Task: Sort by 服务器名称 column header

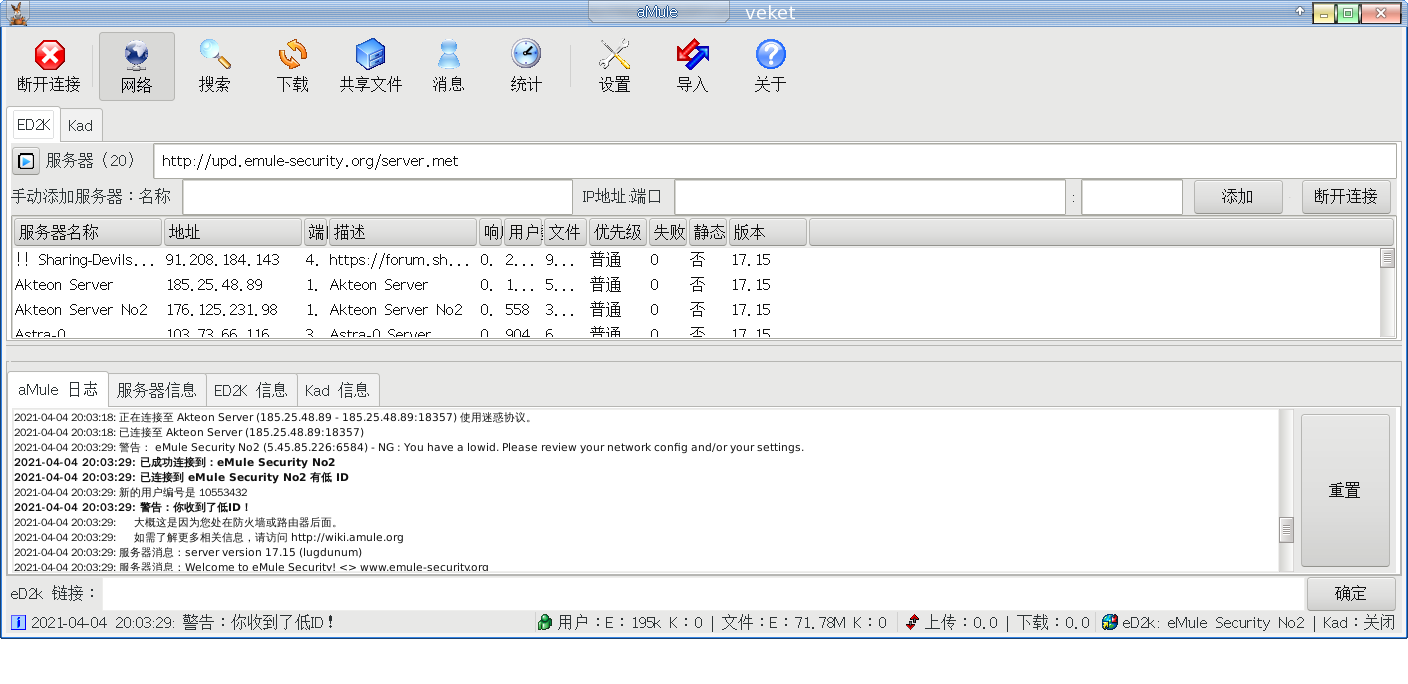Action: [88, 232]
